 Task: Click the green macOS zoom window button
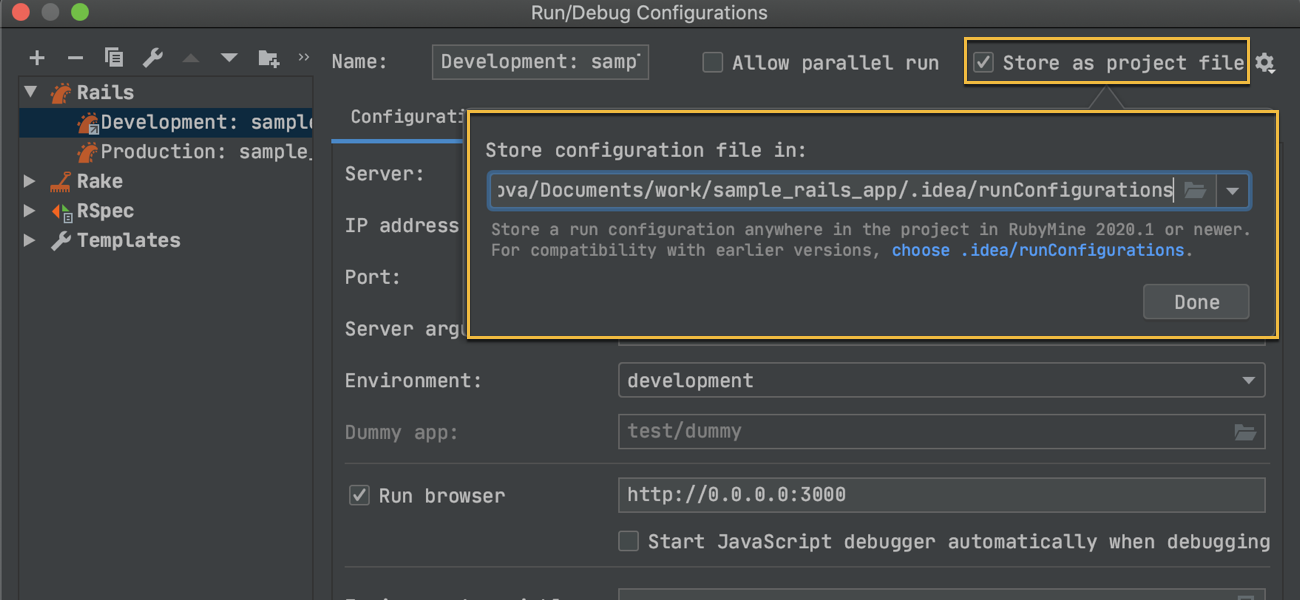(x=80, y=13)
